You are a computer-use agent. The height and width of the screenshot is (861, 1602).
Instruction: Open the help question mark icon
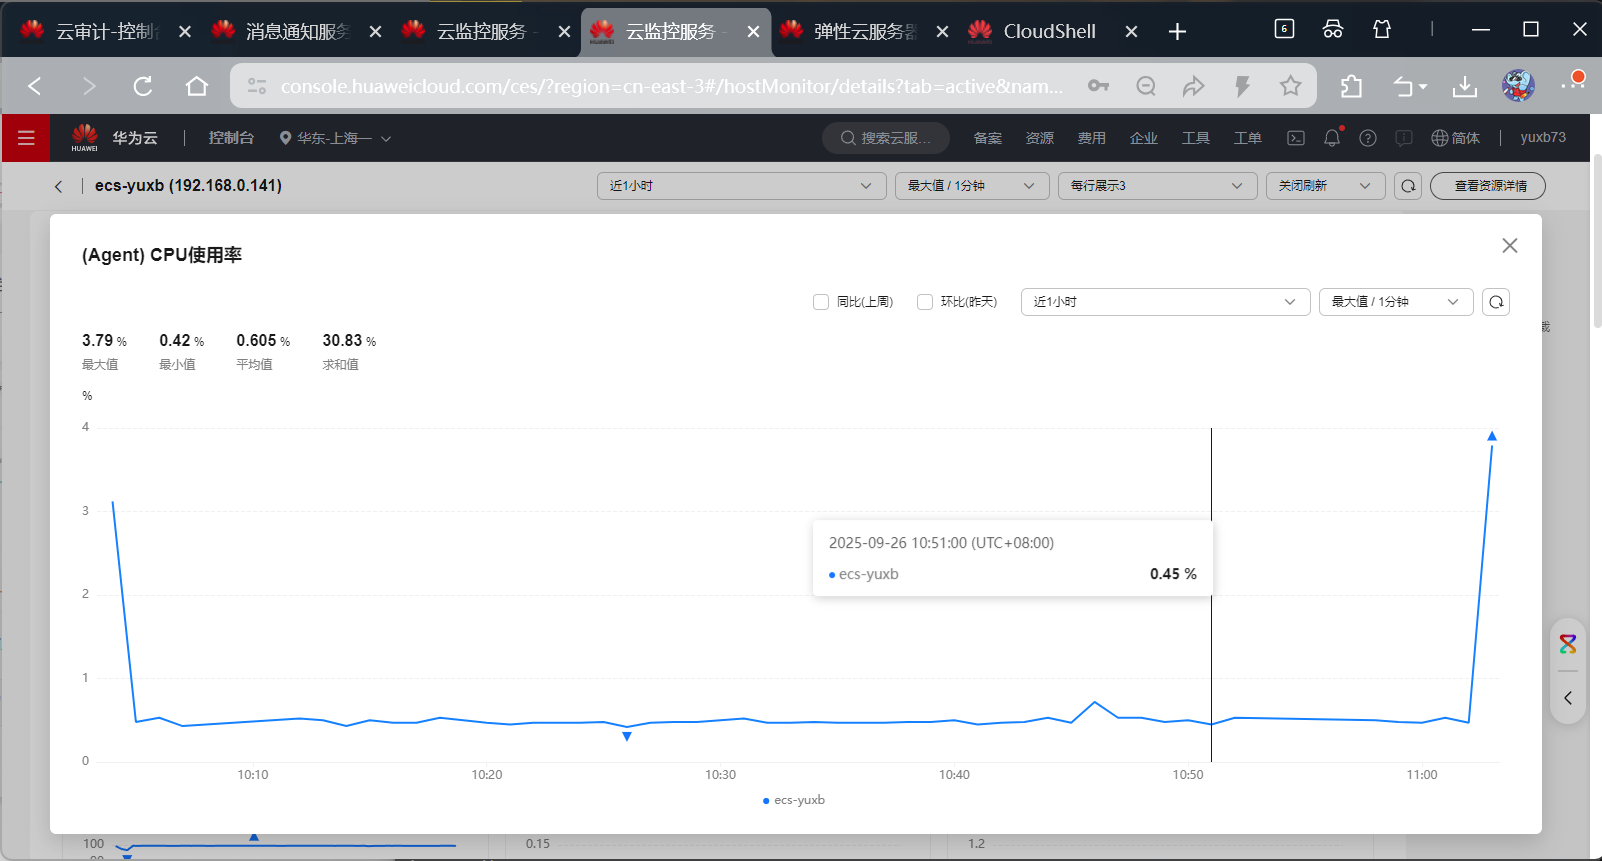1368,138
